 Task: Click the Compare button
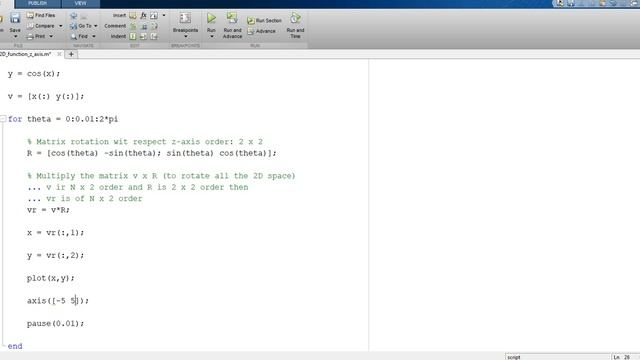[41, 26]
